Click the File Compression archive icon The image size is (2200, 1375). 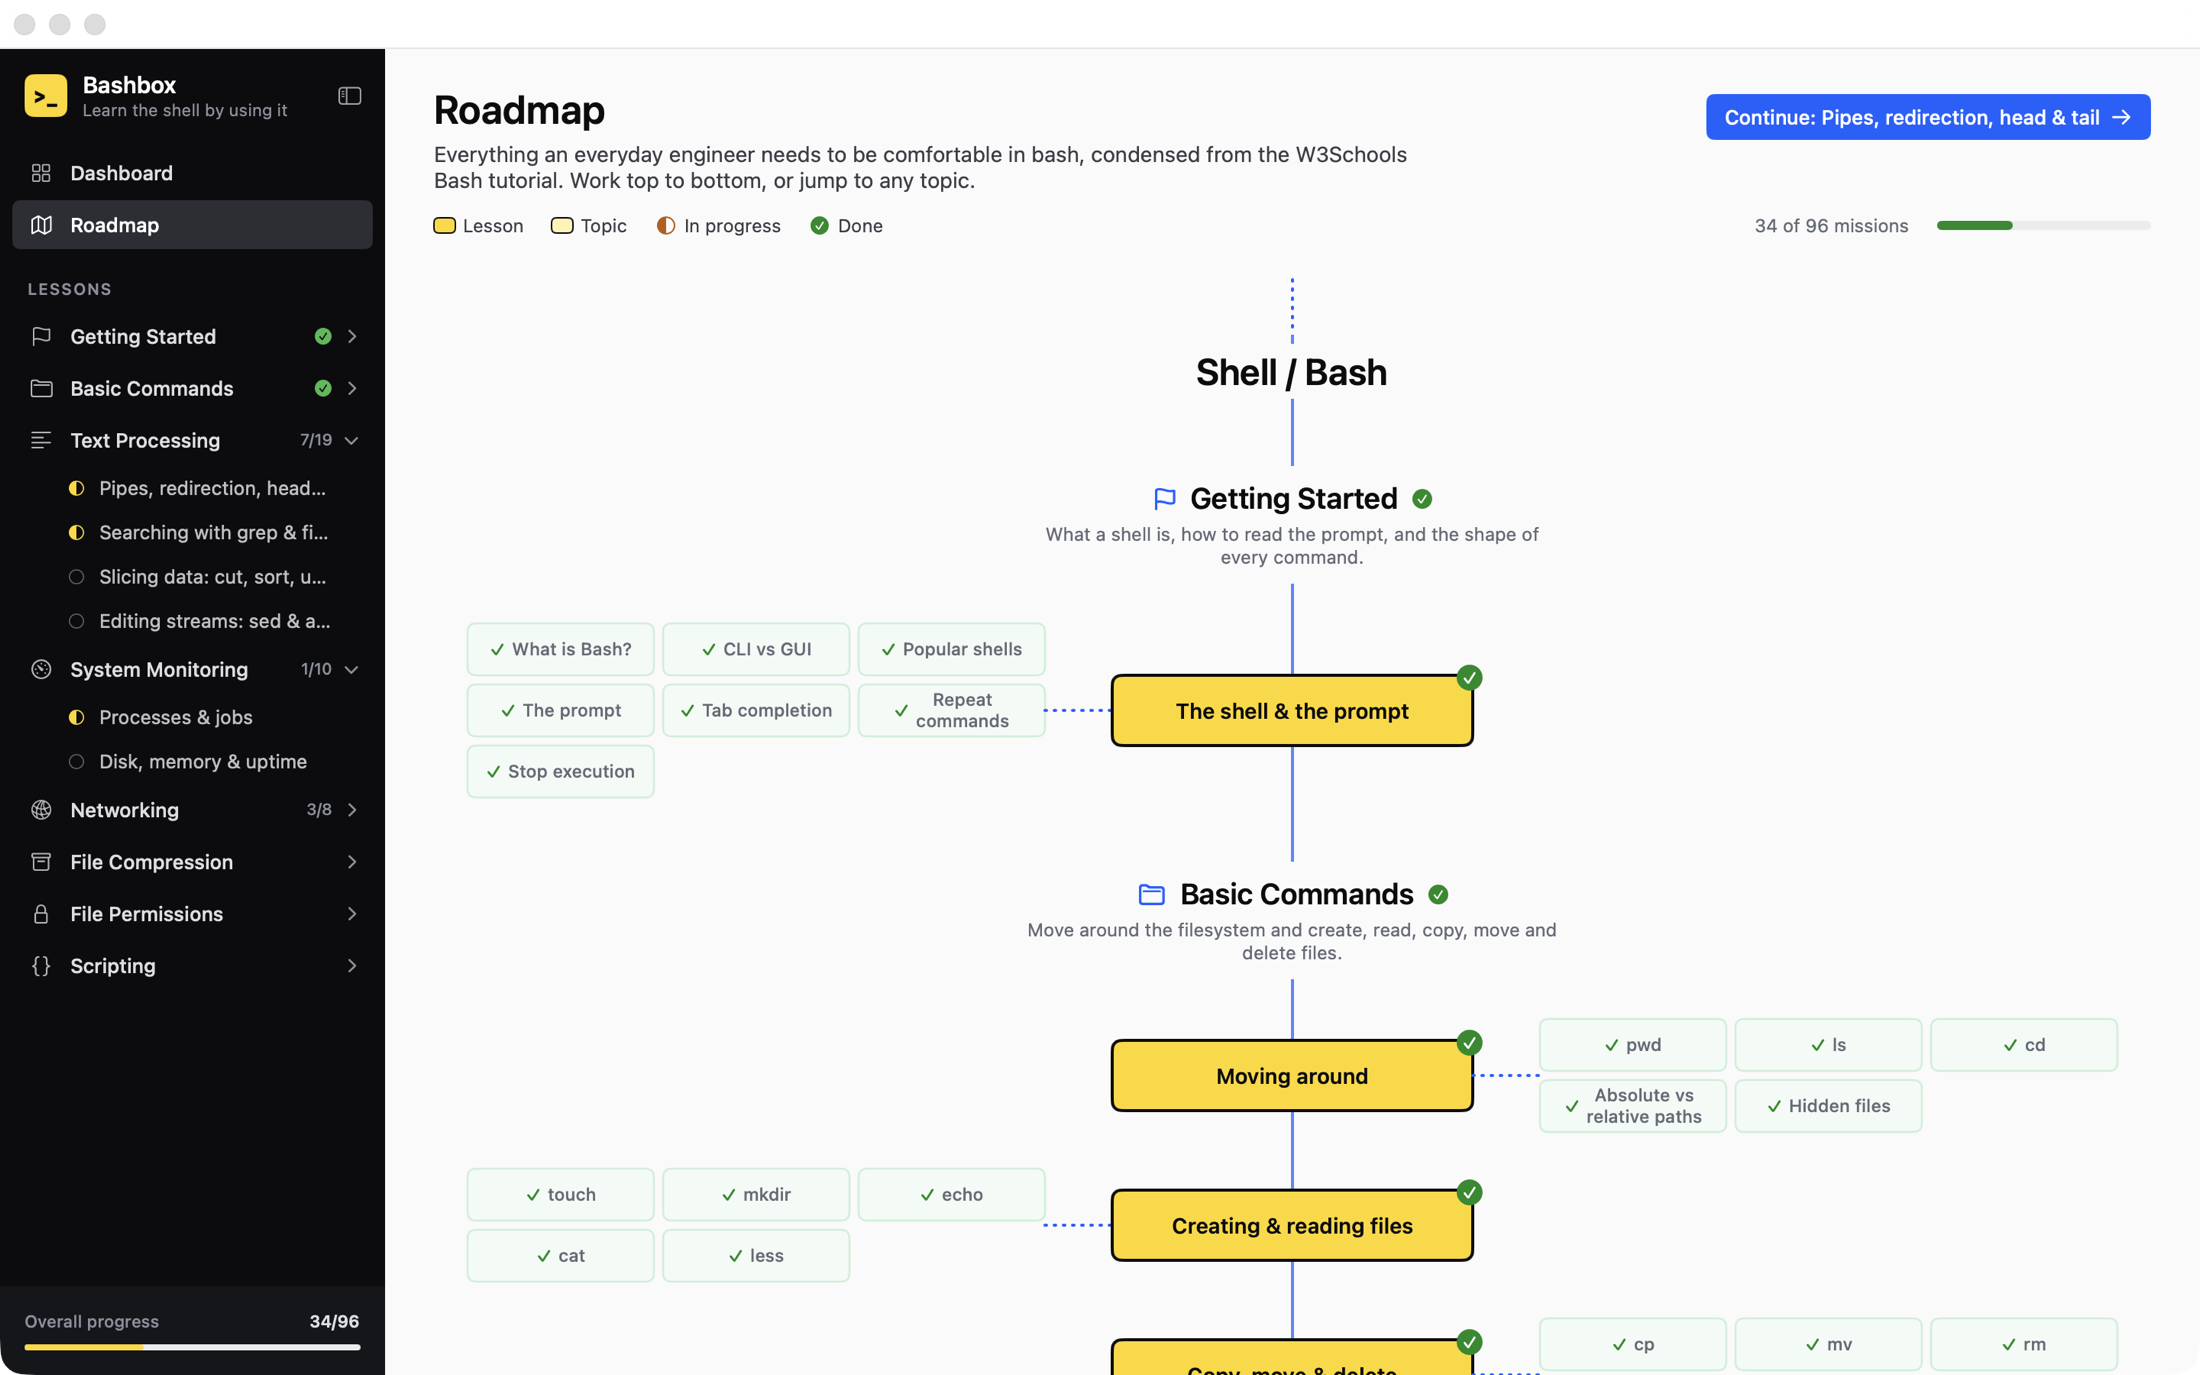(41, 862)
